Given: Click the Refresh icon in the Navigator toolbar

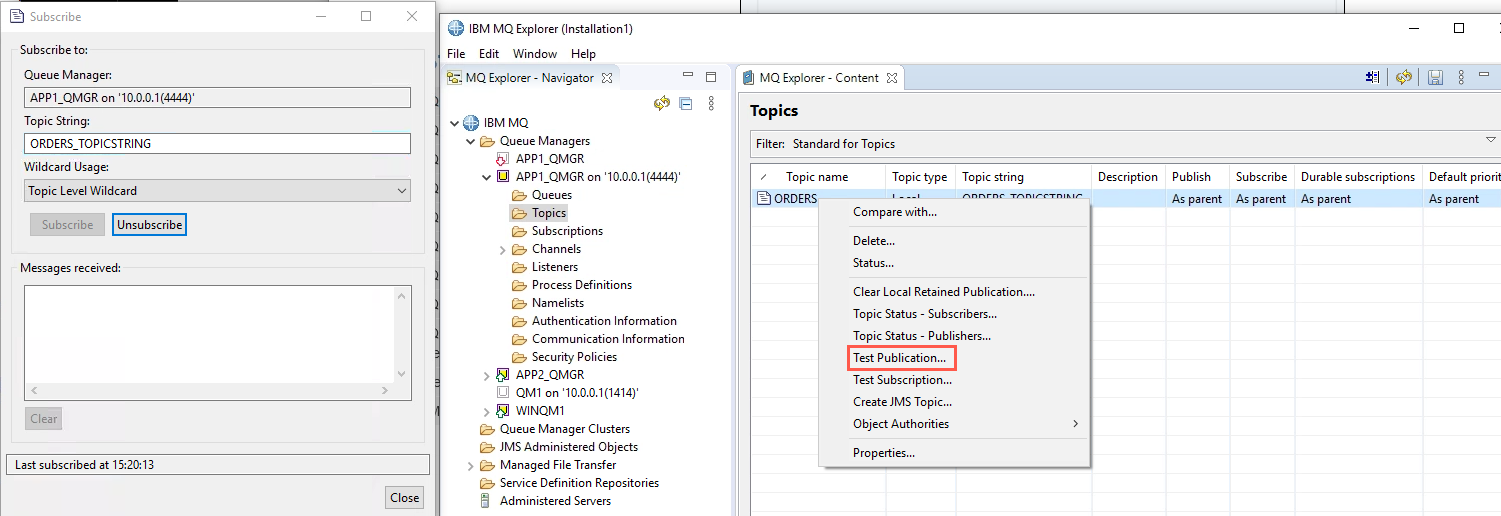Looking at the screenshot, I should [x=662, y=103].
